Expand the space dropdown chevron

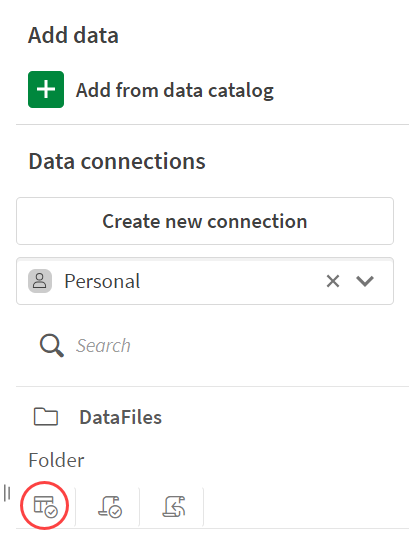[x=365, y=281]
